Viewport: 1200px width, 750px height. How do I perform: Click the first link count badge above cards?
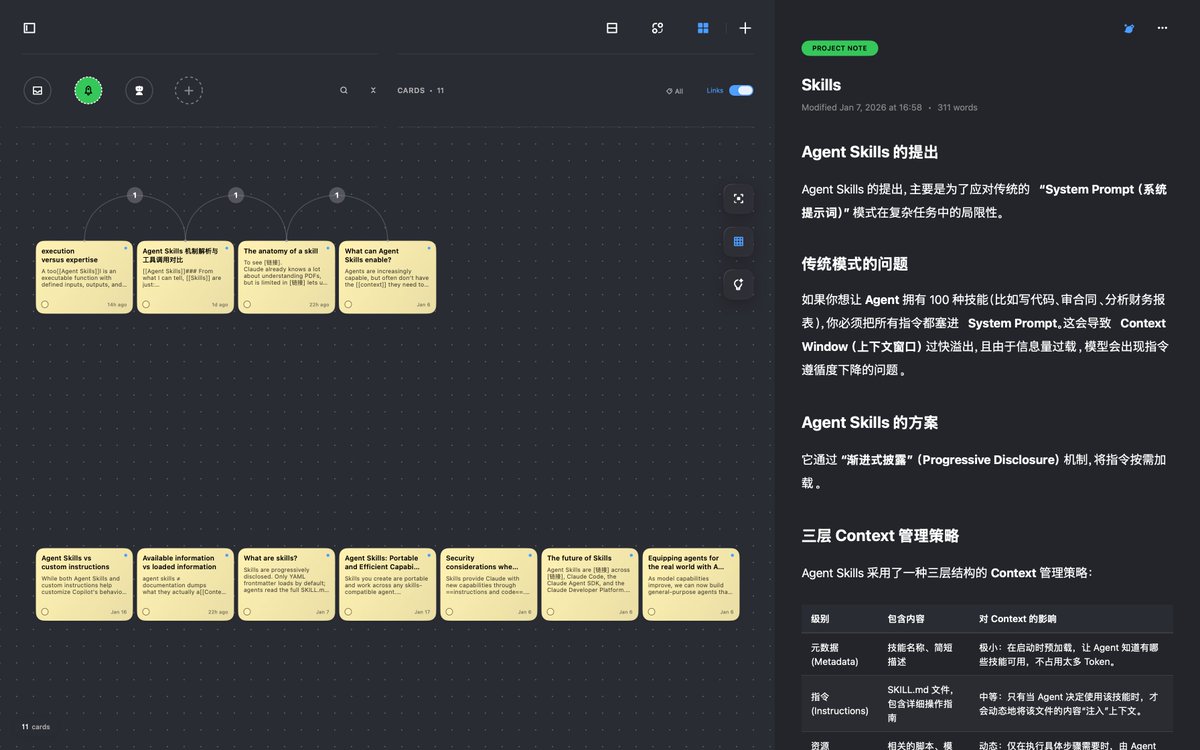[x=135, y=195]
